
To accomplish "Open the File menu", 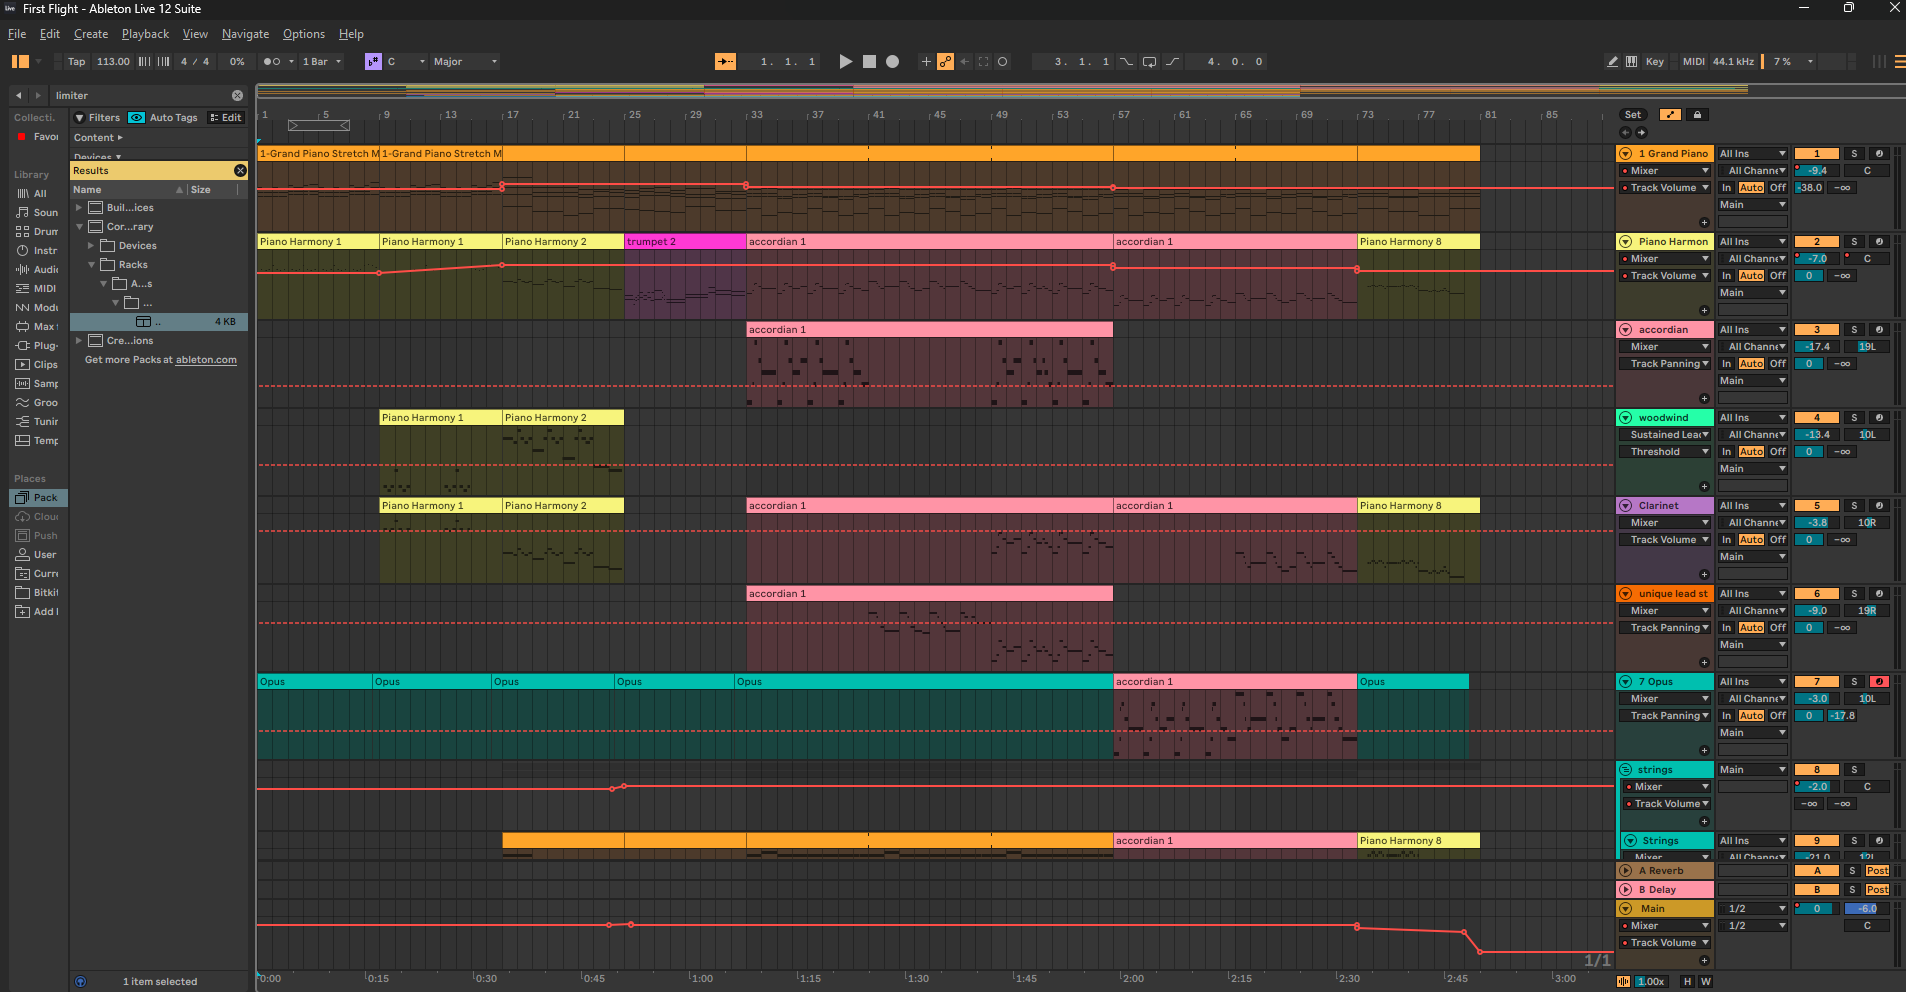I will click(17, 34).
